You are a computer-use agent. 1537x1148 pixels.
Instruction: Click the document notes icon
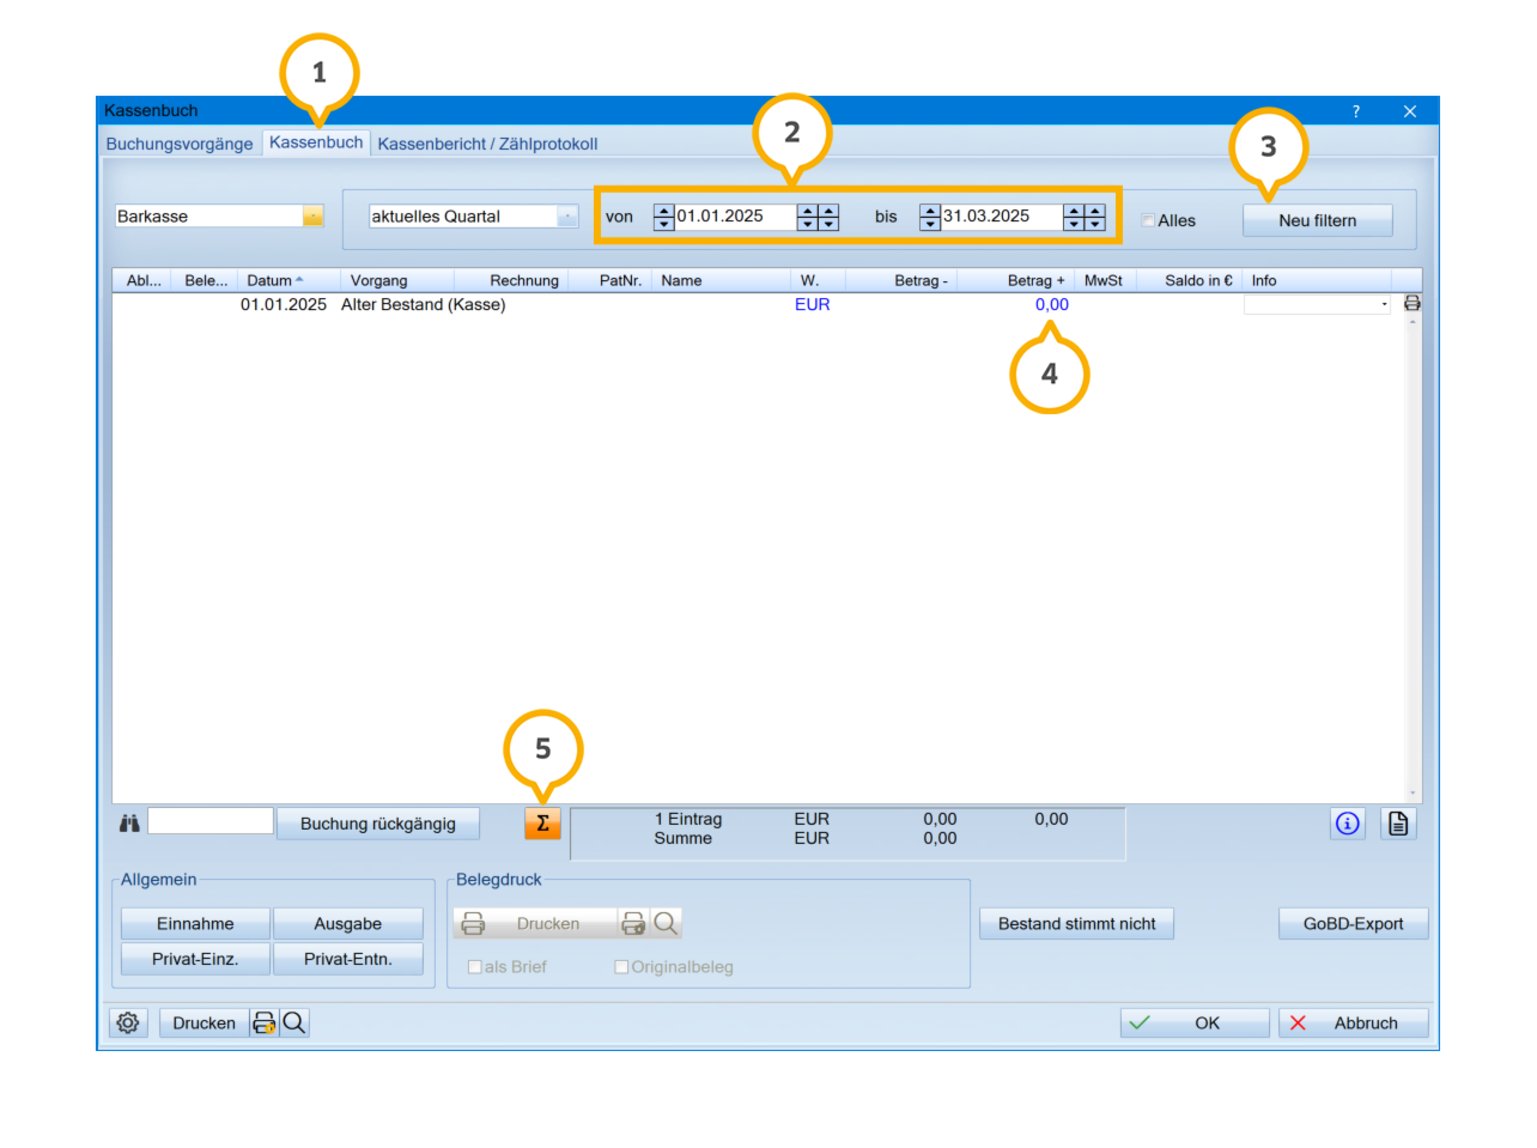[1397, 823]
